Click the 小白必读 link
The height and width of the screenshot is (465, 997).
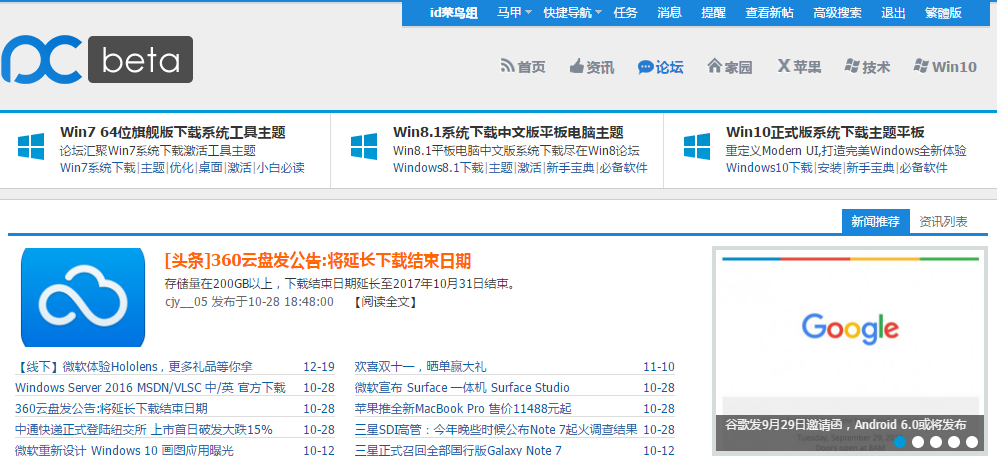point(280,168)
